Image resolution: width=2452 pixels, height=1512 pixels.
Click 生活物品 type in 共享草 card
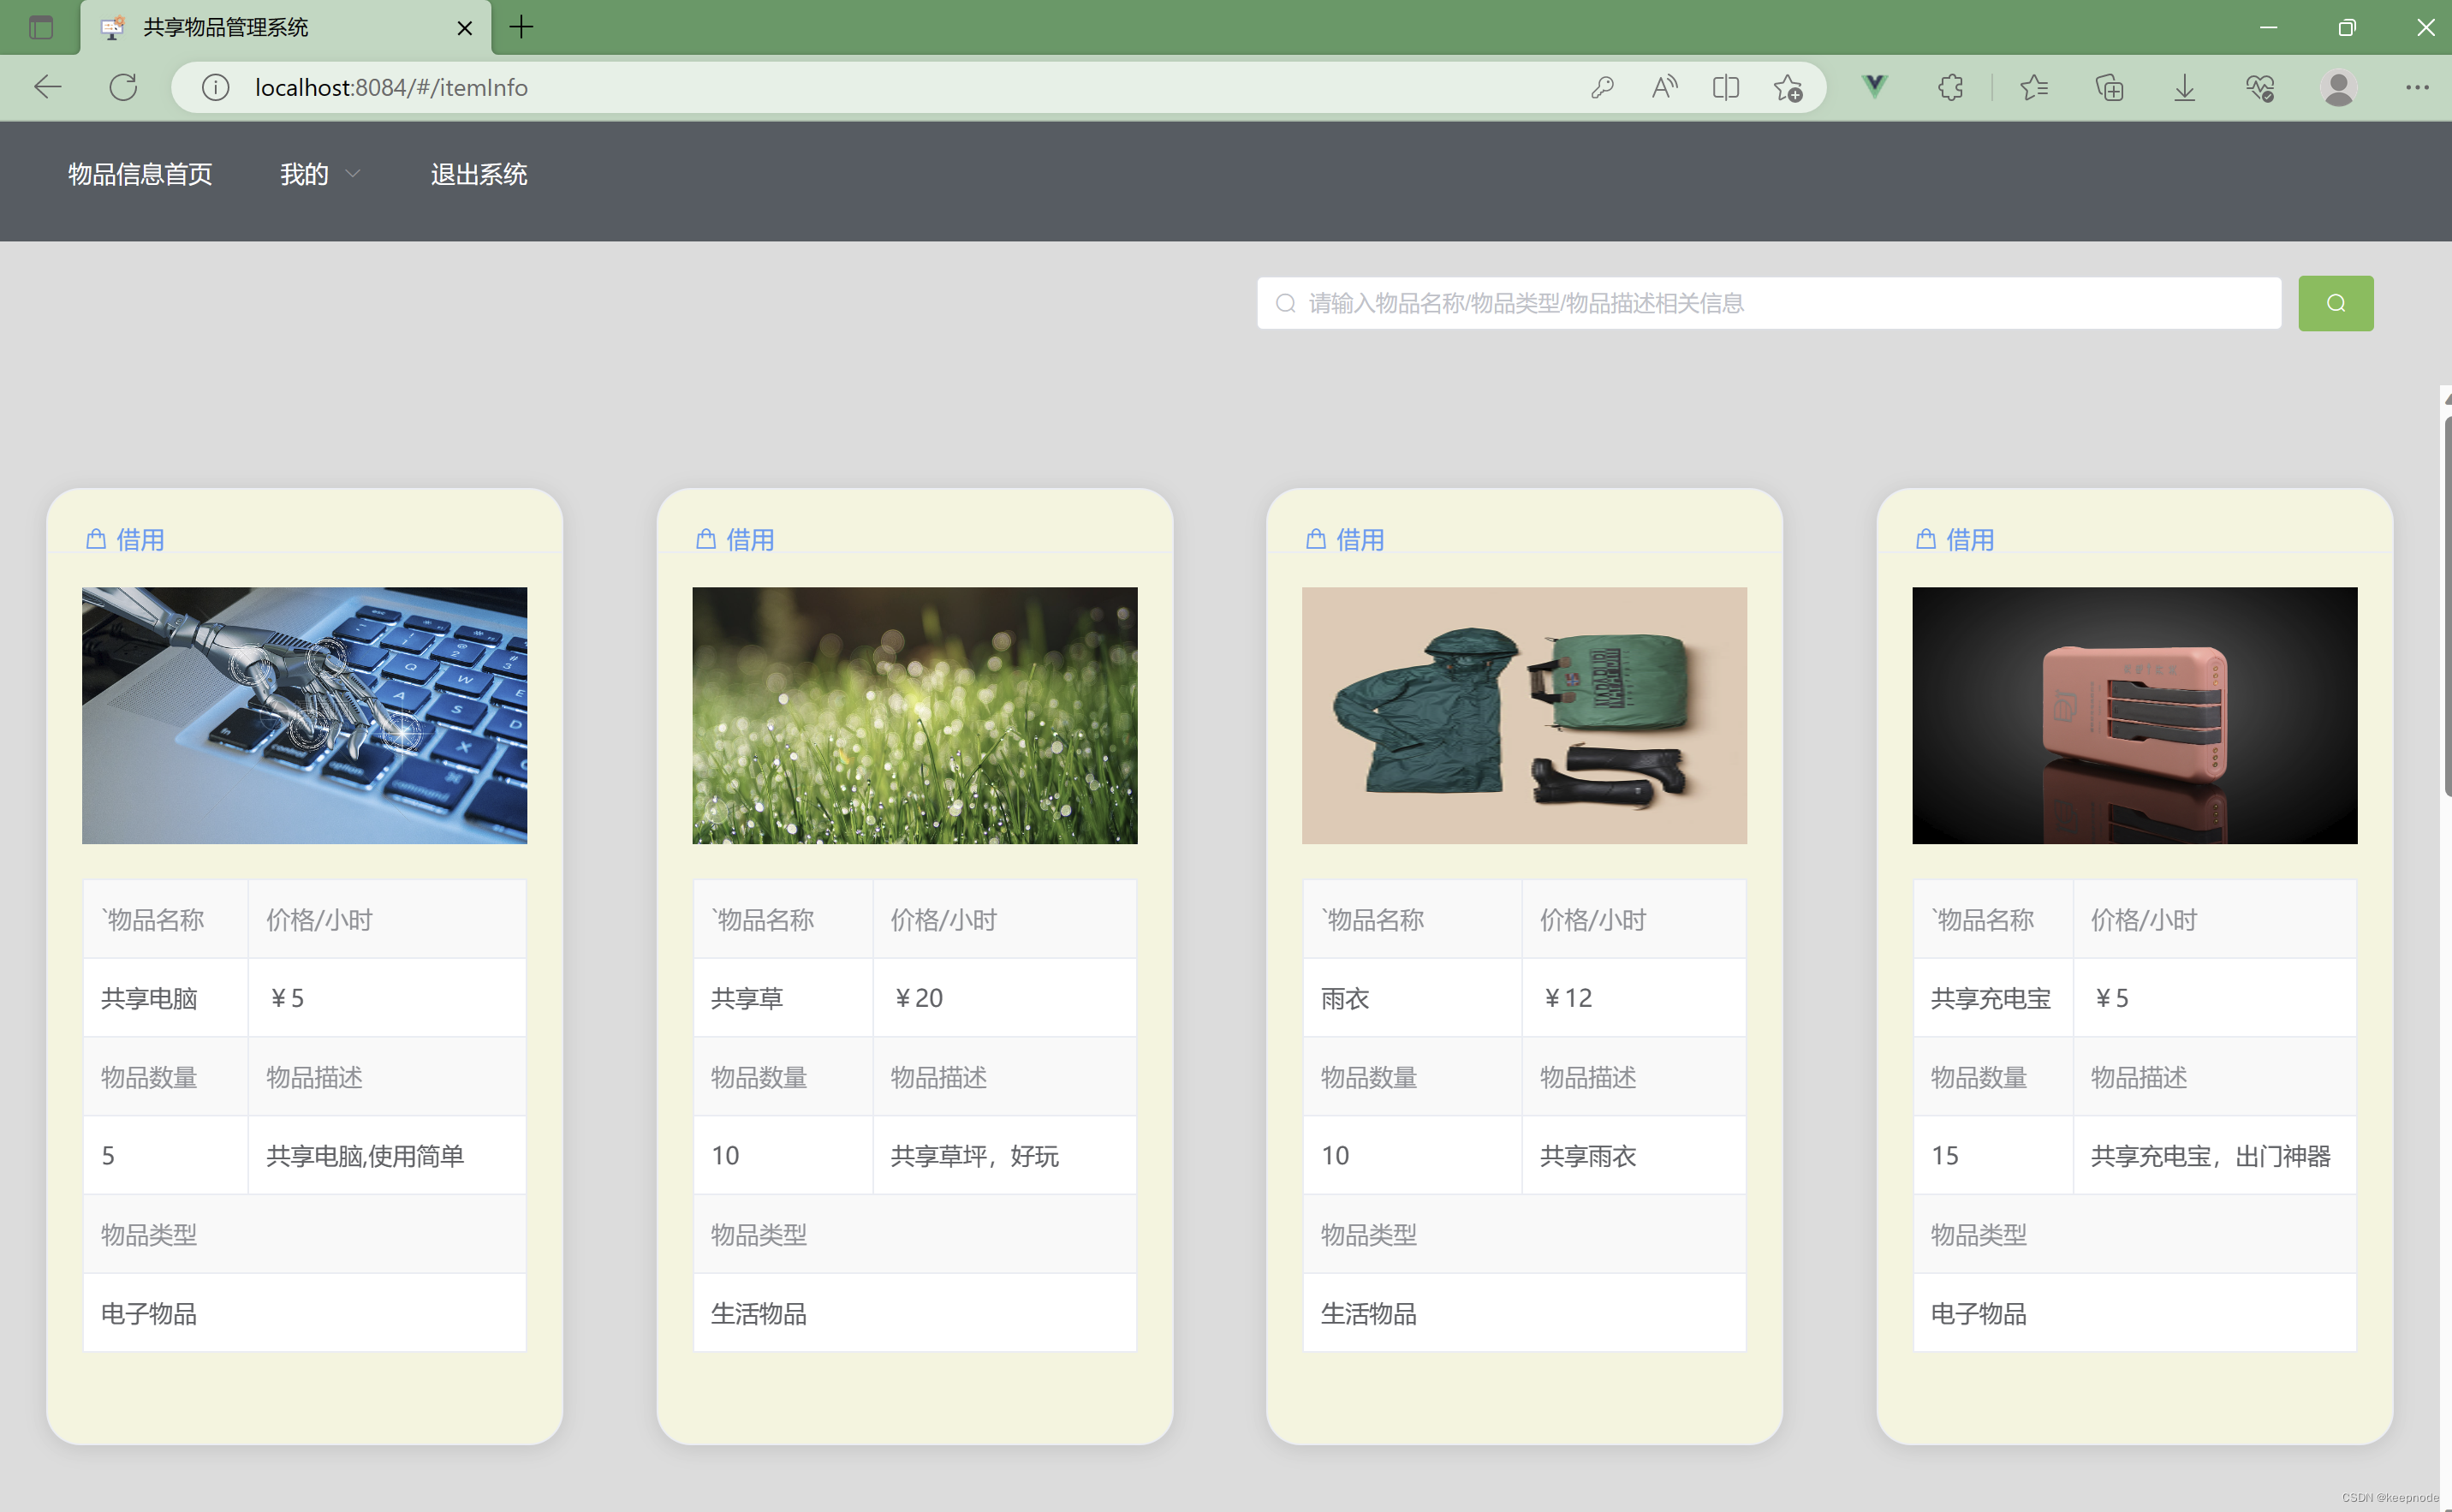coord(915,1313)
